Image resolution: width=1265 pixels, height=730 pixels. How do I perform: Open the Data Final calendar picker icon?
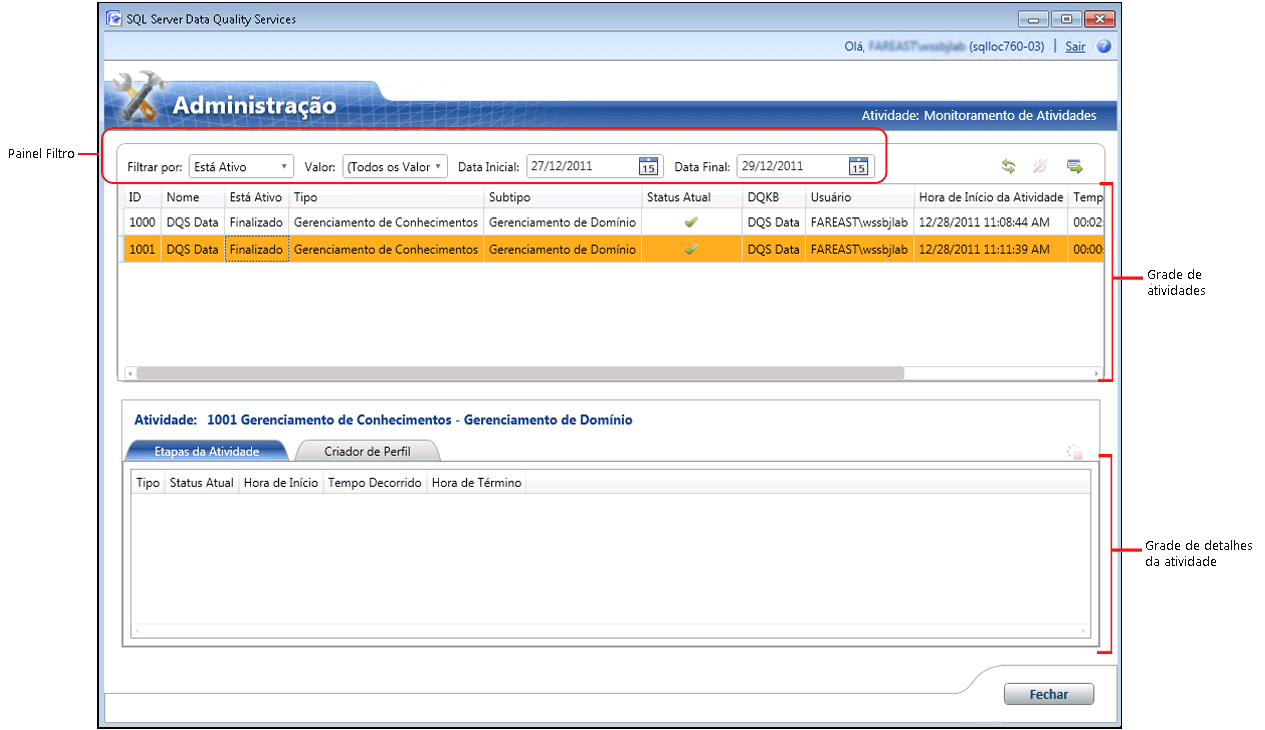coord(858,166)
